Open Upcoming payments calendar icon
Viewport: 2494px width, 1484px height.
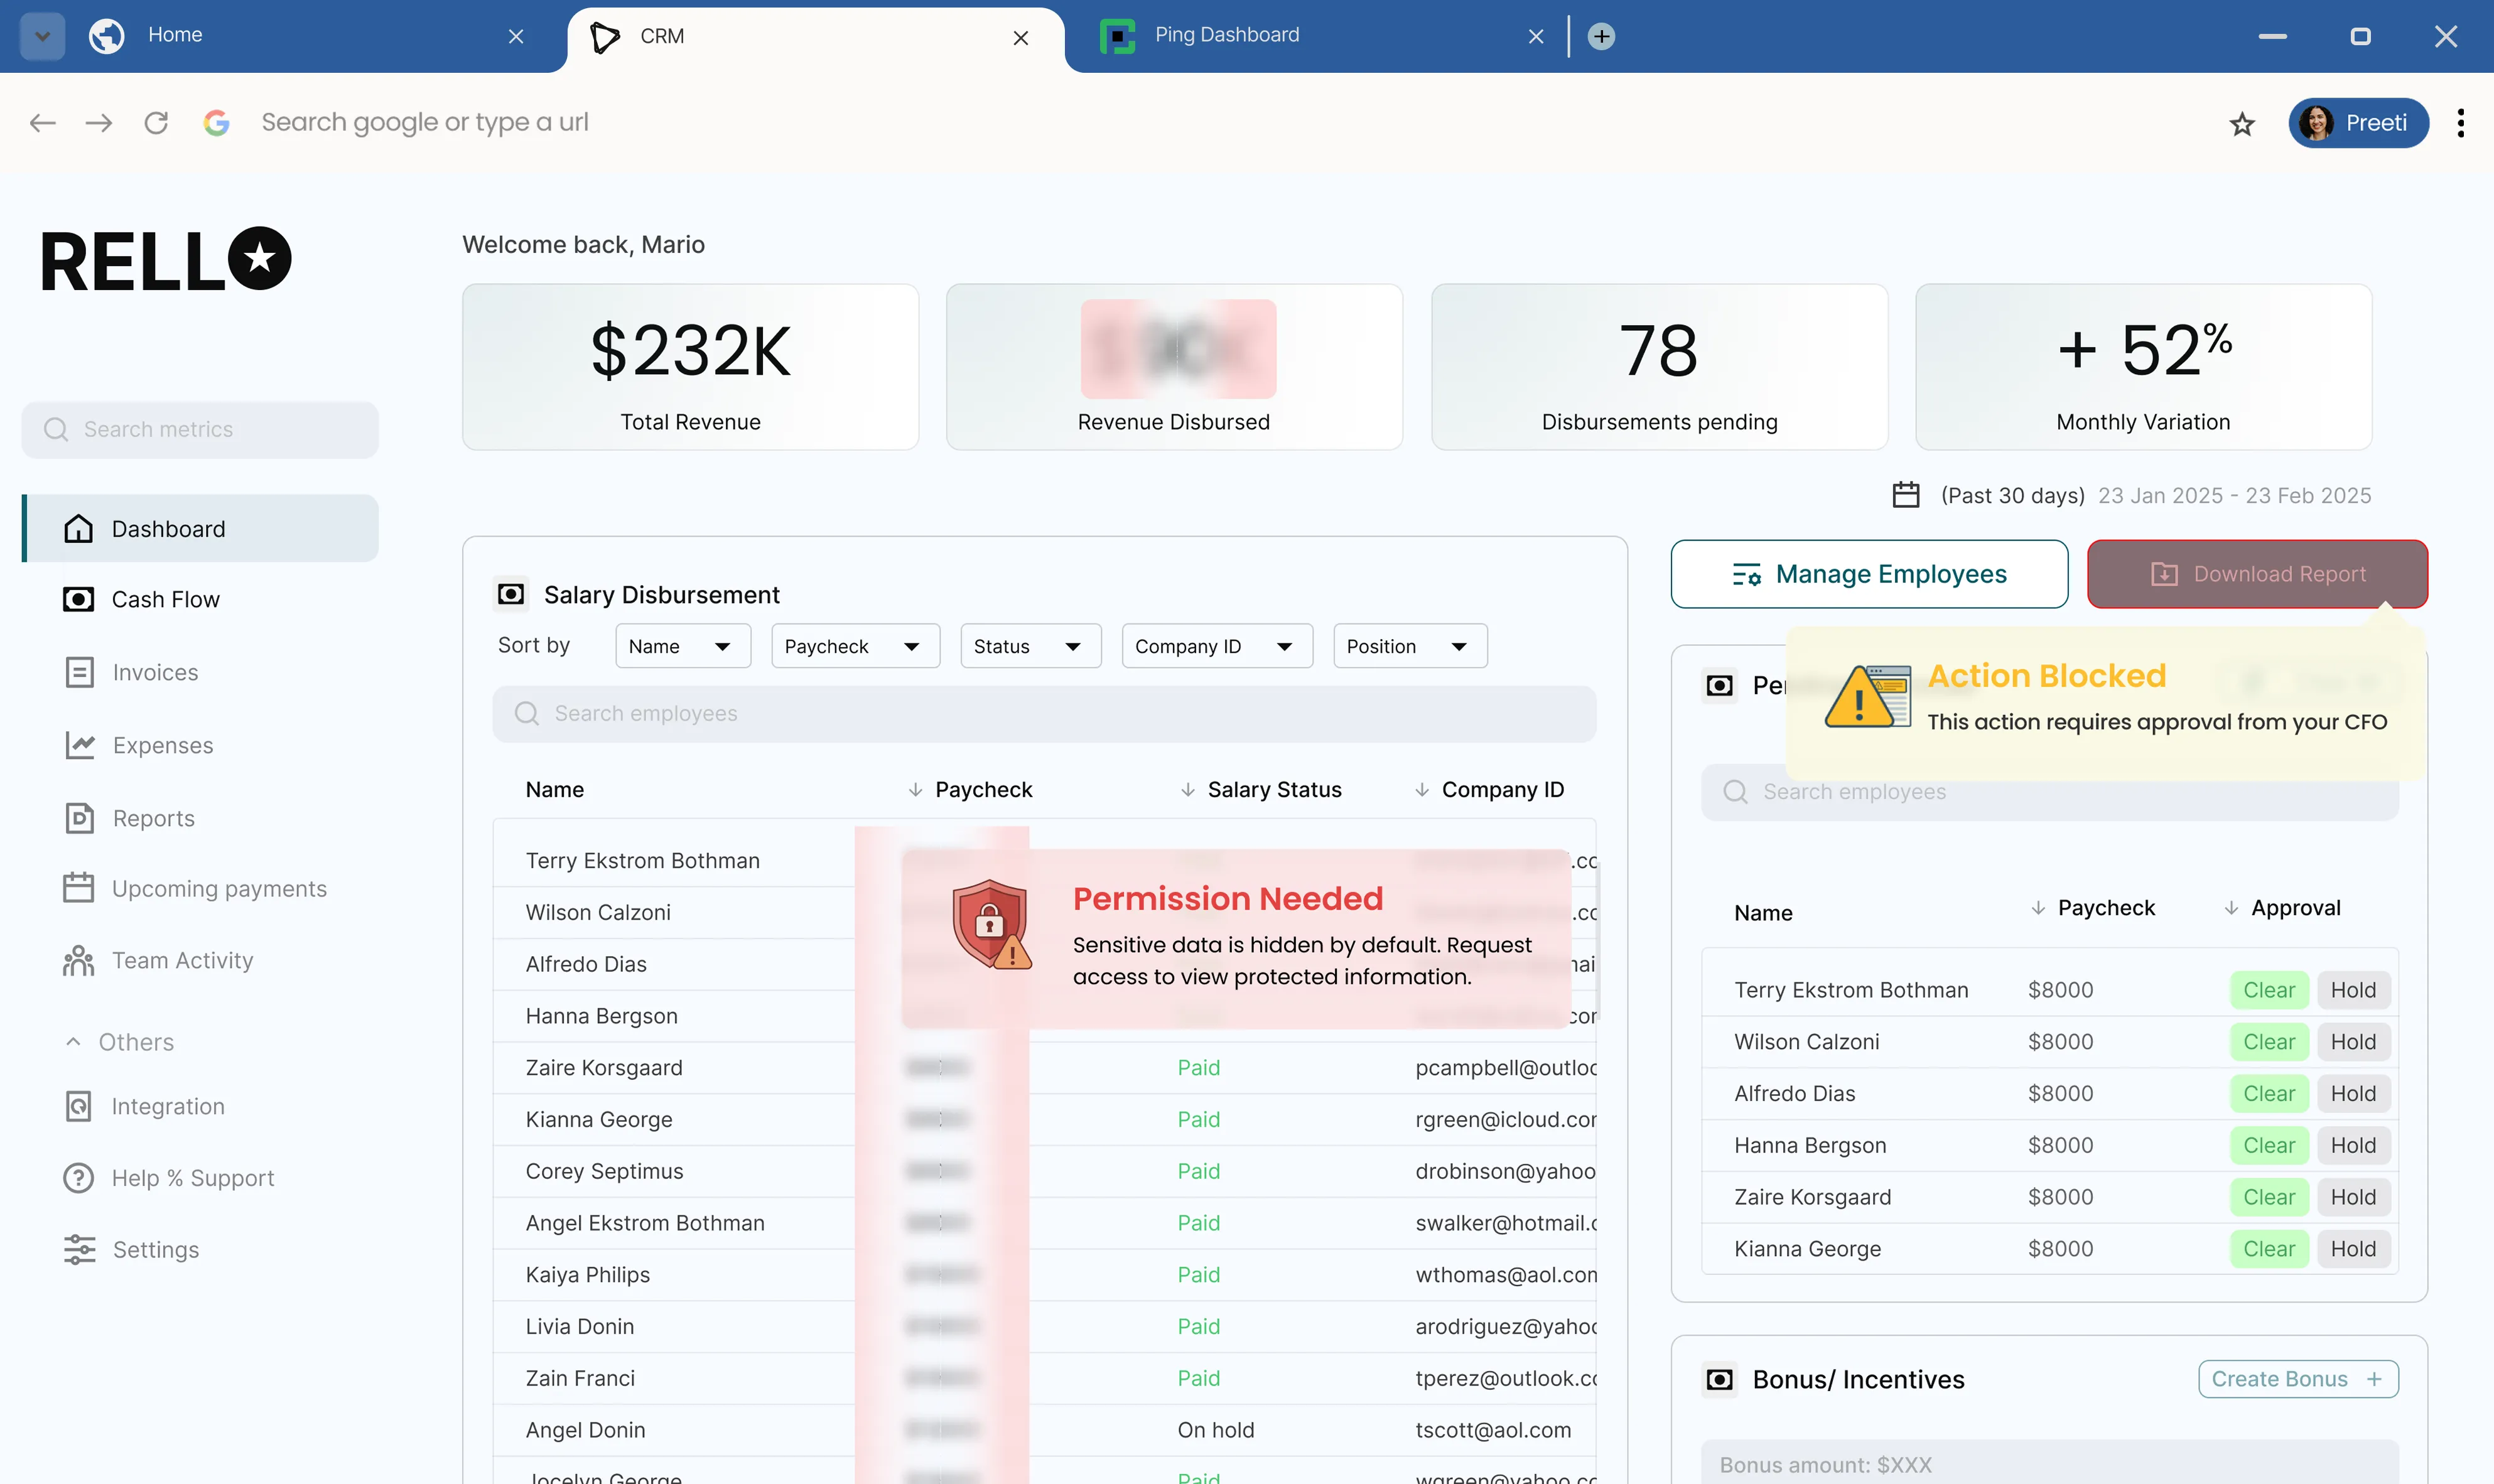point(79,888)
